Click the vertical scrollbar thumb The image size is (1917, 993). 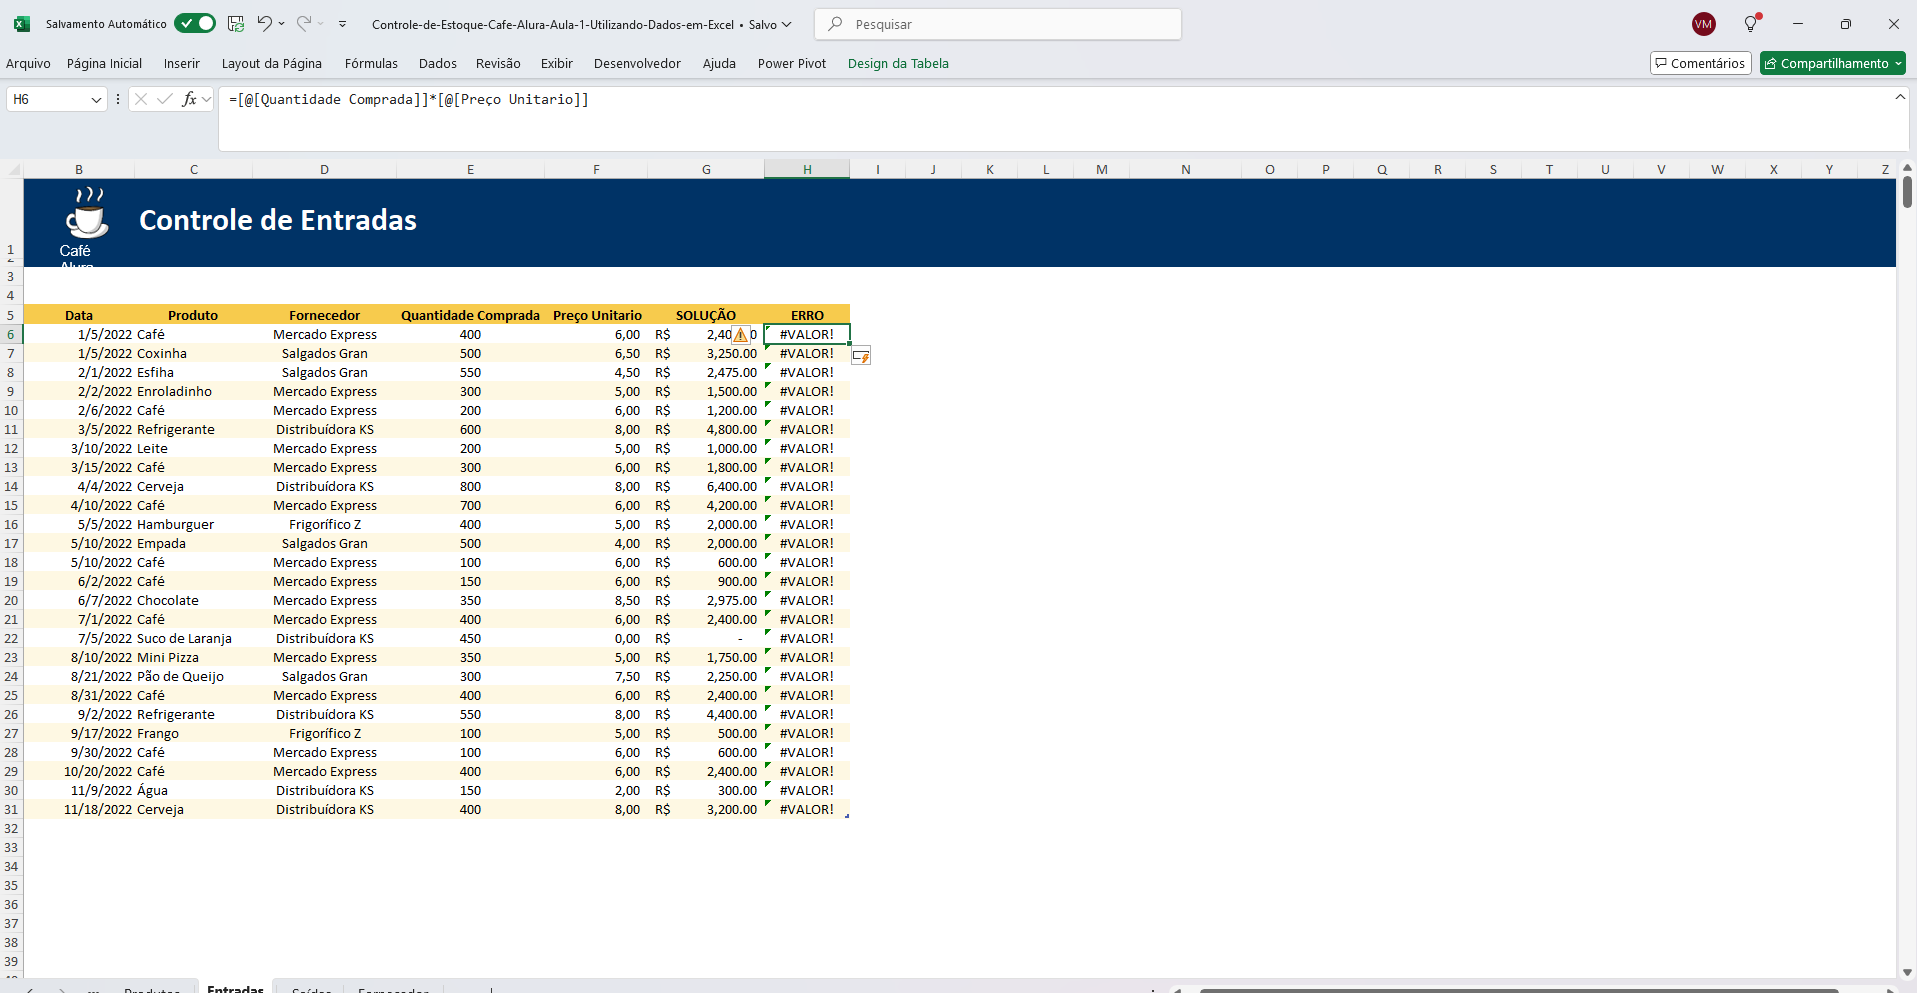1907,192
